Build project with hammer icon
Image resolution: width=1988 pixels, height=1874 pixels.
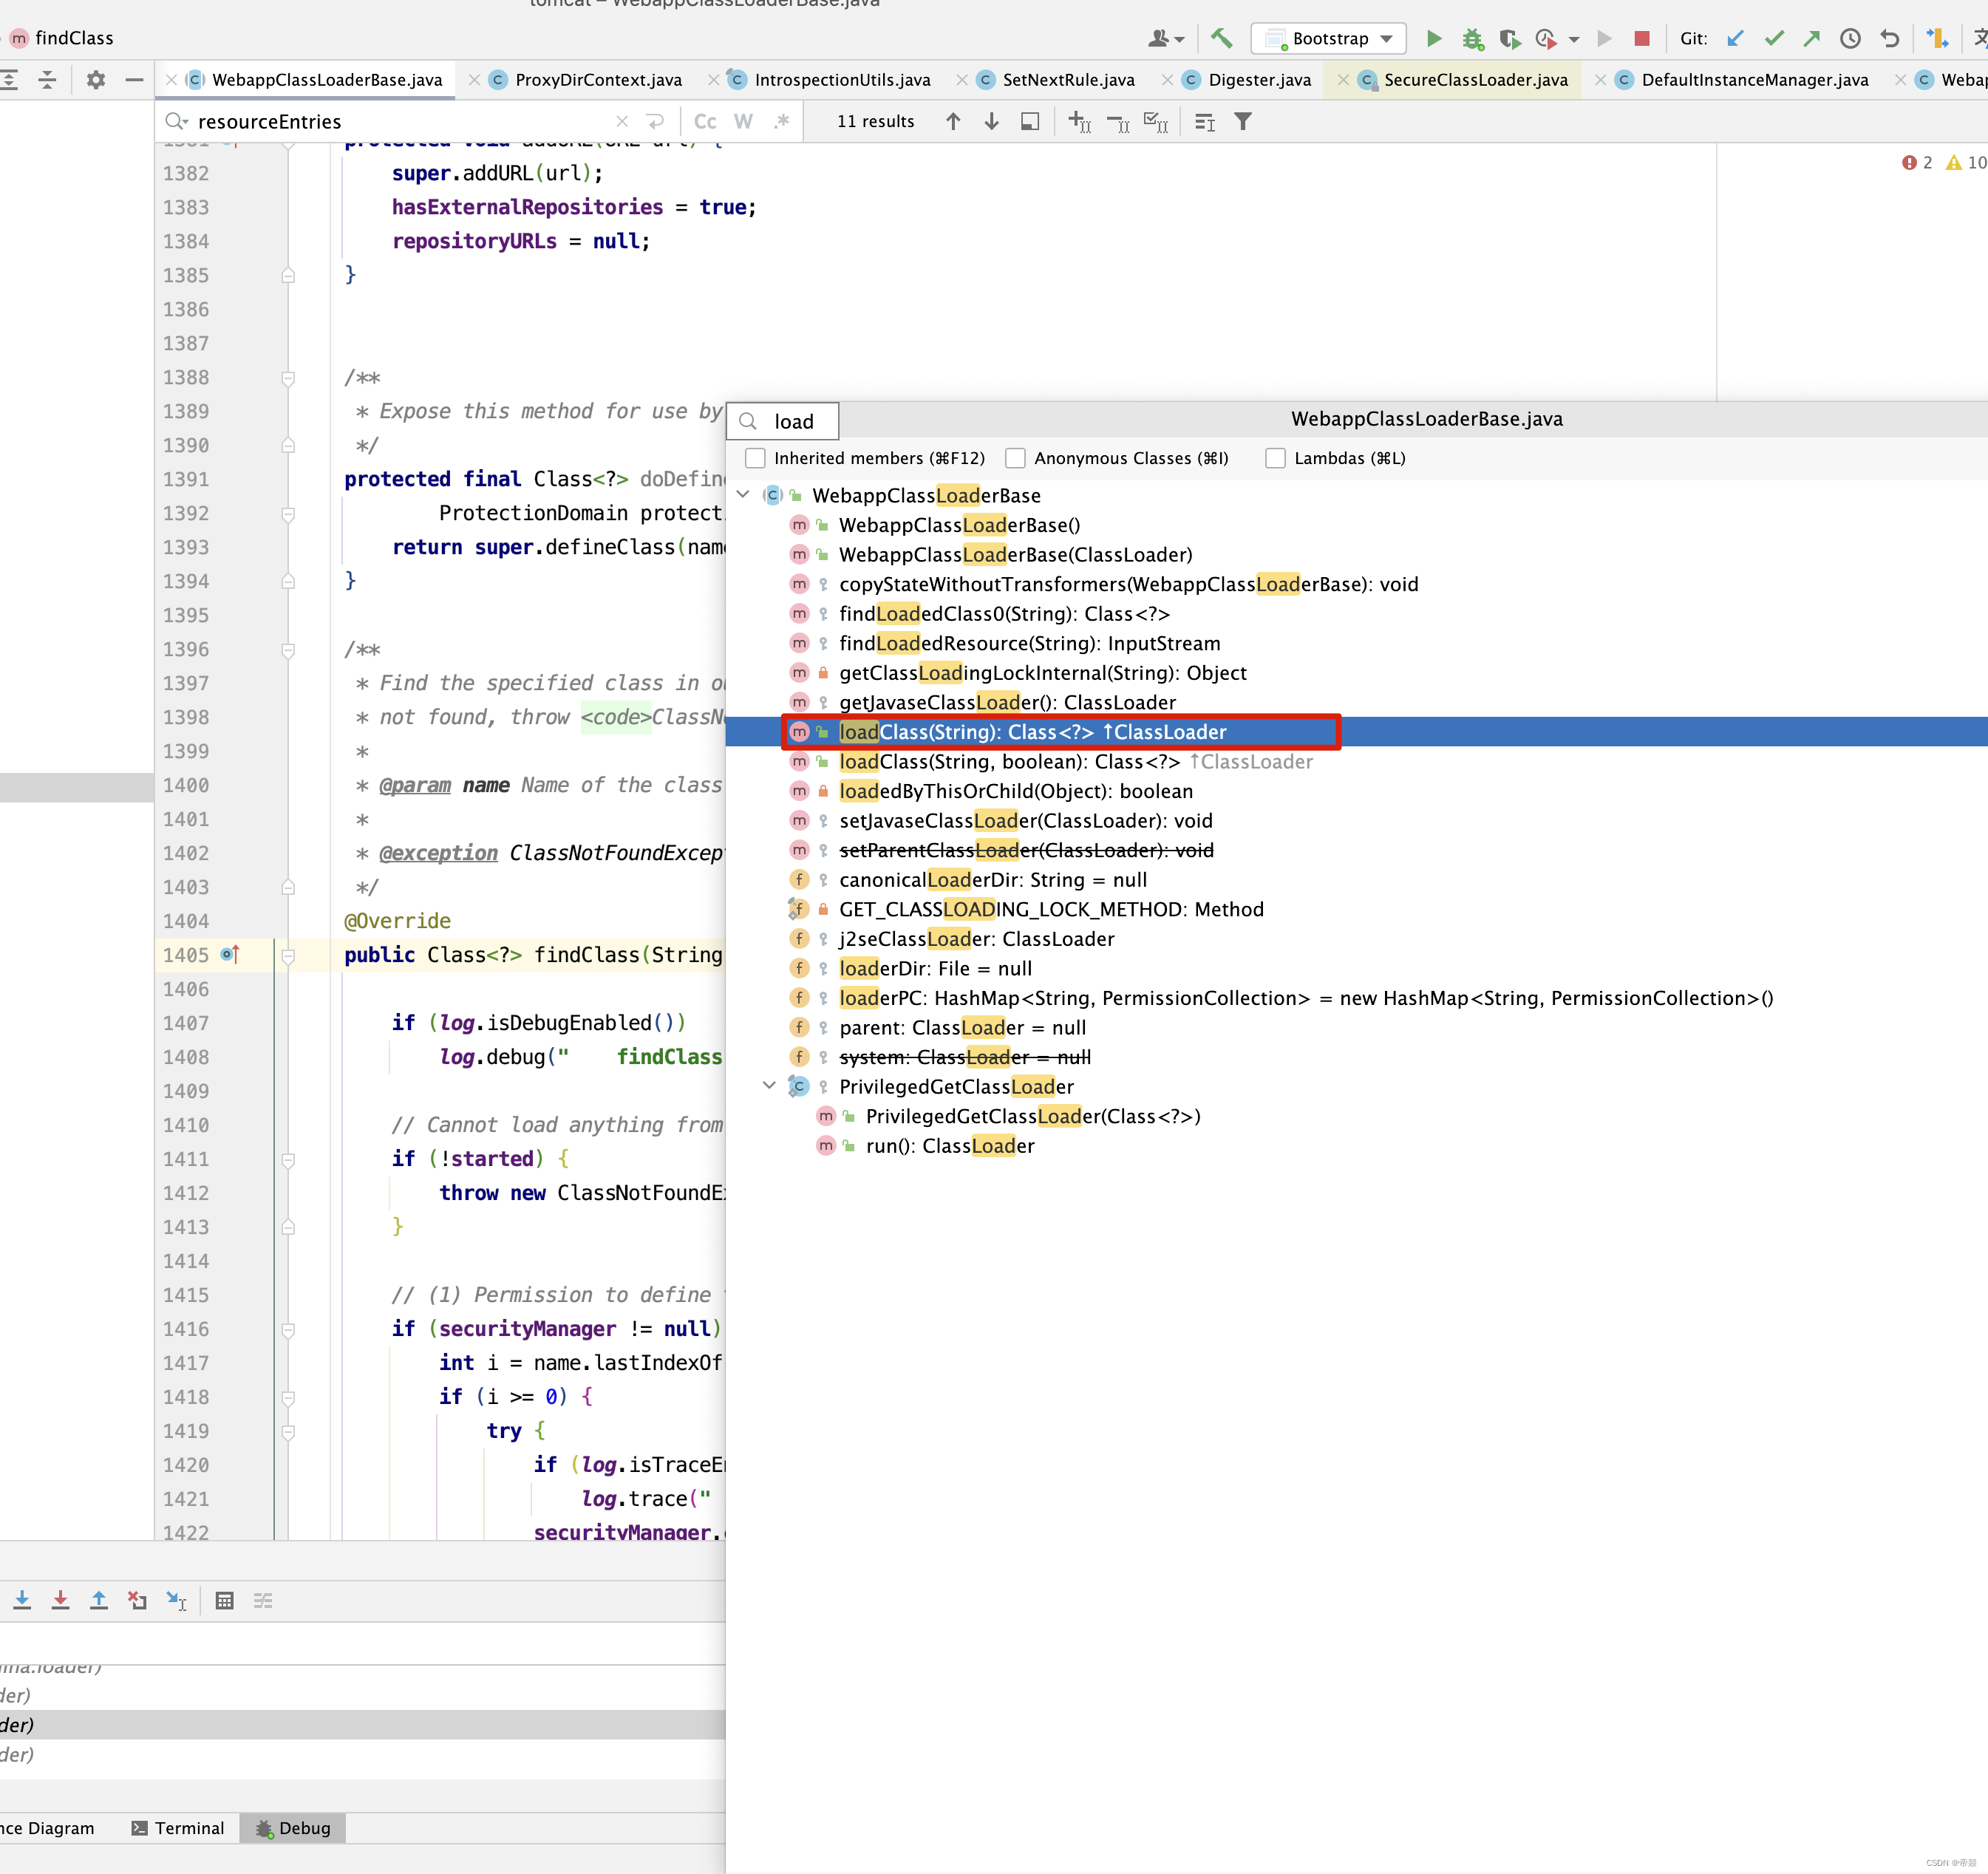pos(1221,39)
